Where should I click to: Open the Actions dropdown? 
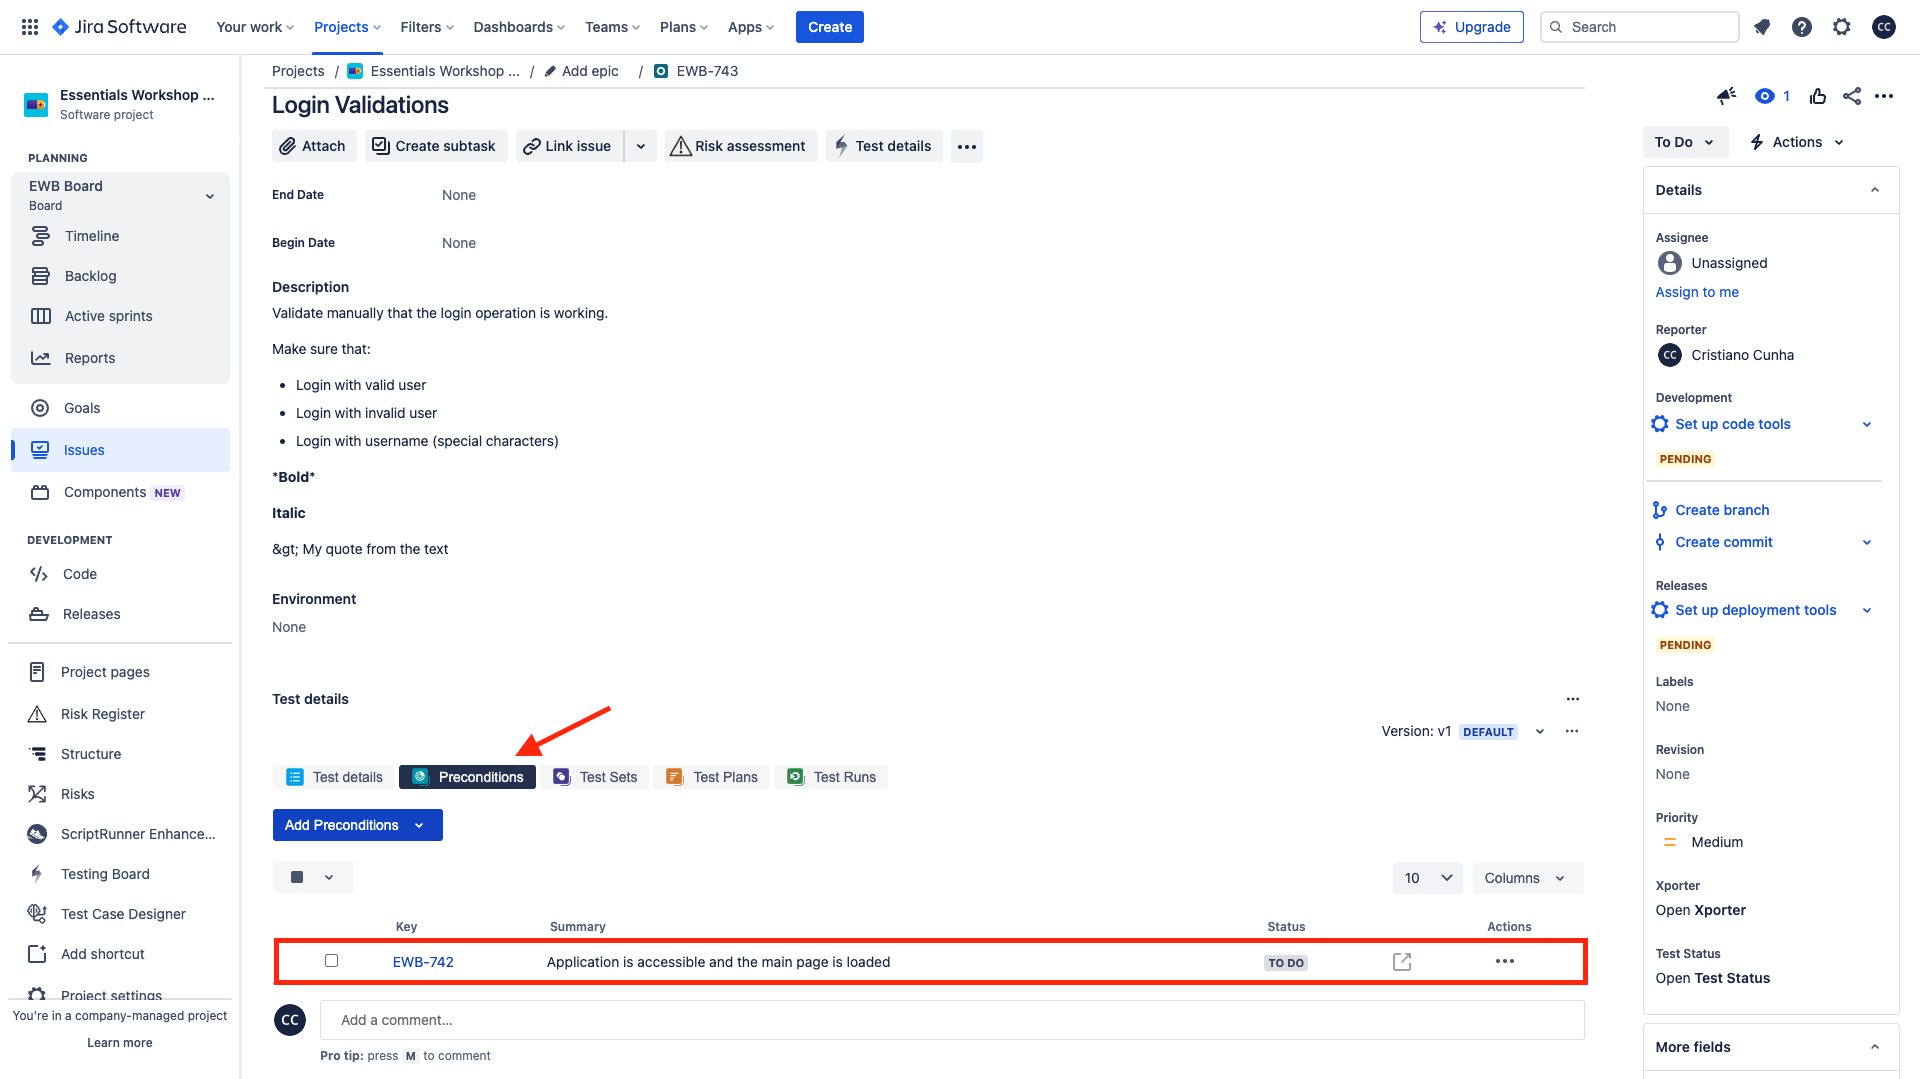(1797, 142)
